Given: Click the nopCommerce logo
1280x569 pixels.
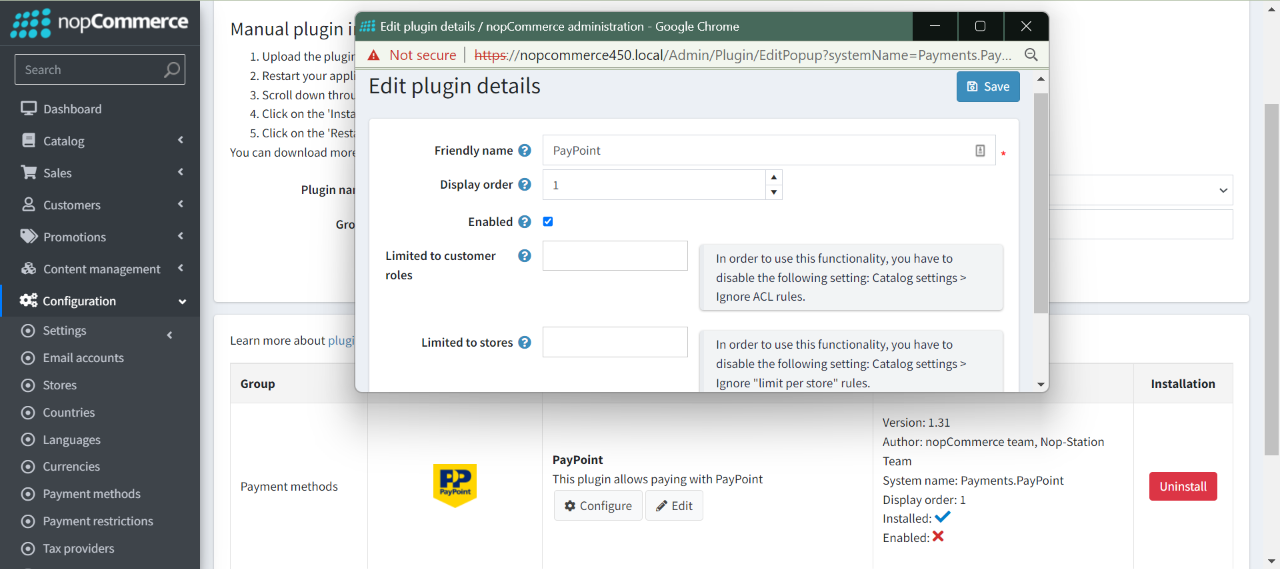Looking at the screenshot, I should (99, 22).
